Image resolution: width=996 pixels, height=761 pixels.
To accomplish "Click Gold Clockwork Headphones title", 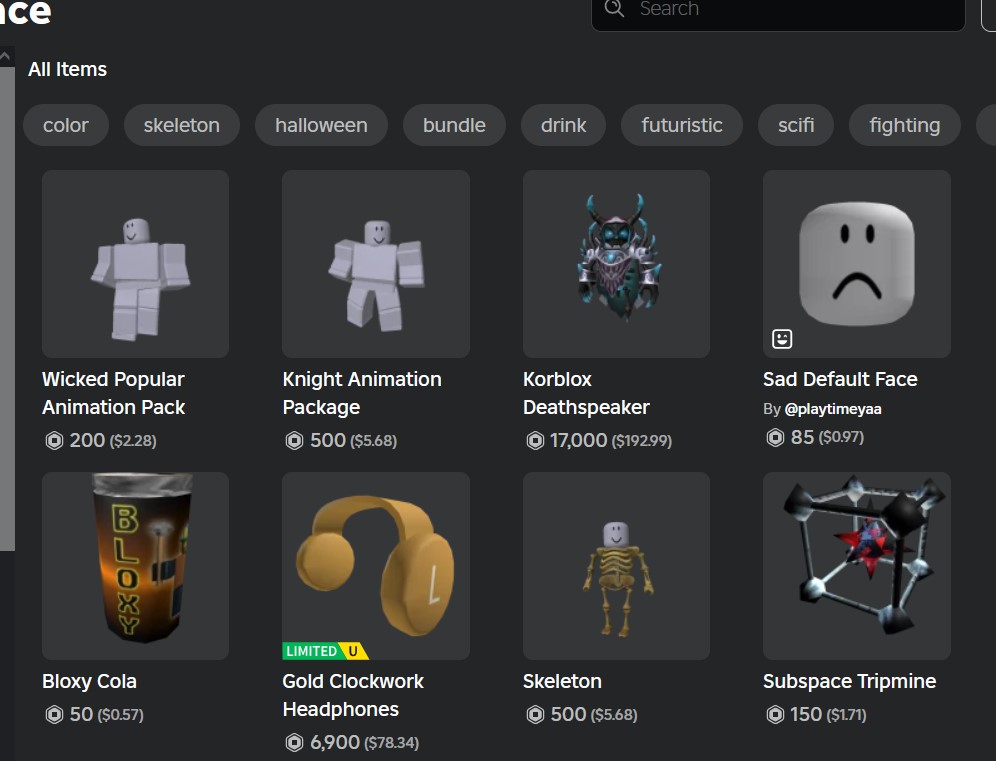I will pyautogui.click(x=353, y=695).
